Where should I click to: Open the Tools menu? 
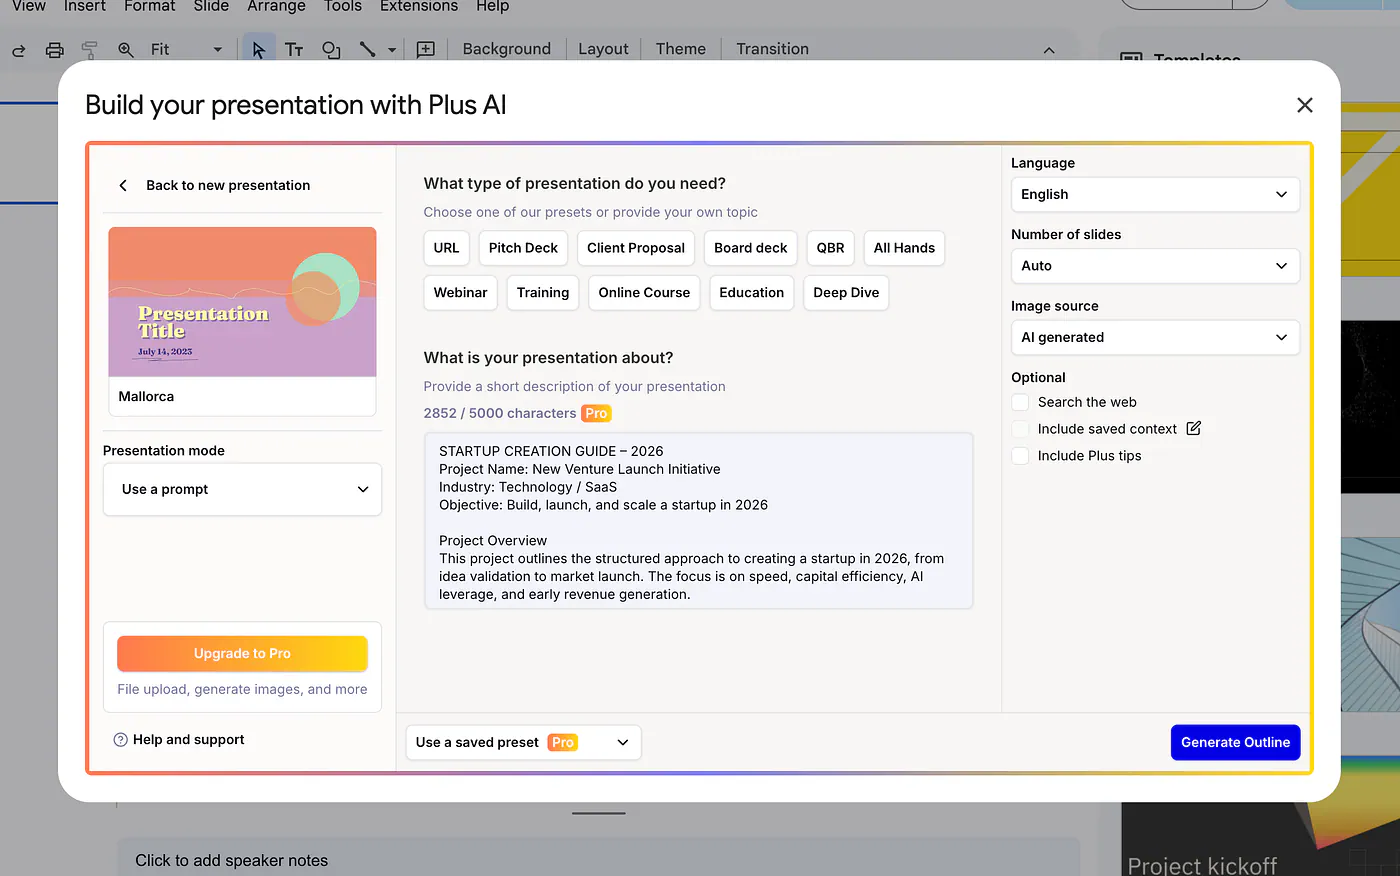(x=343, y=6)
